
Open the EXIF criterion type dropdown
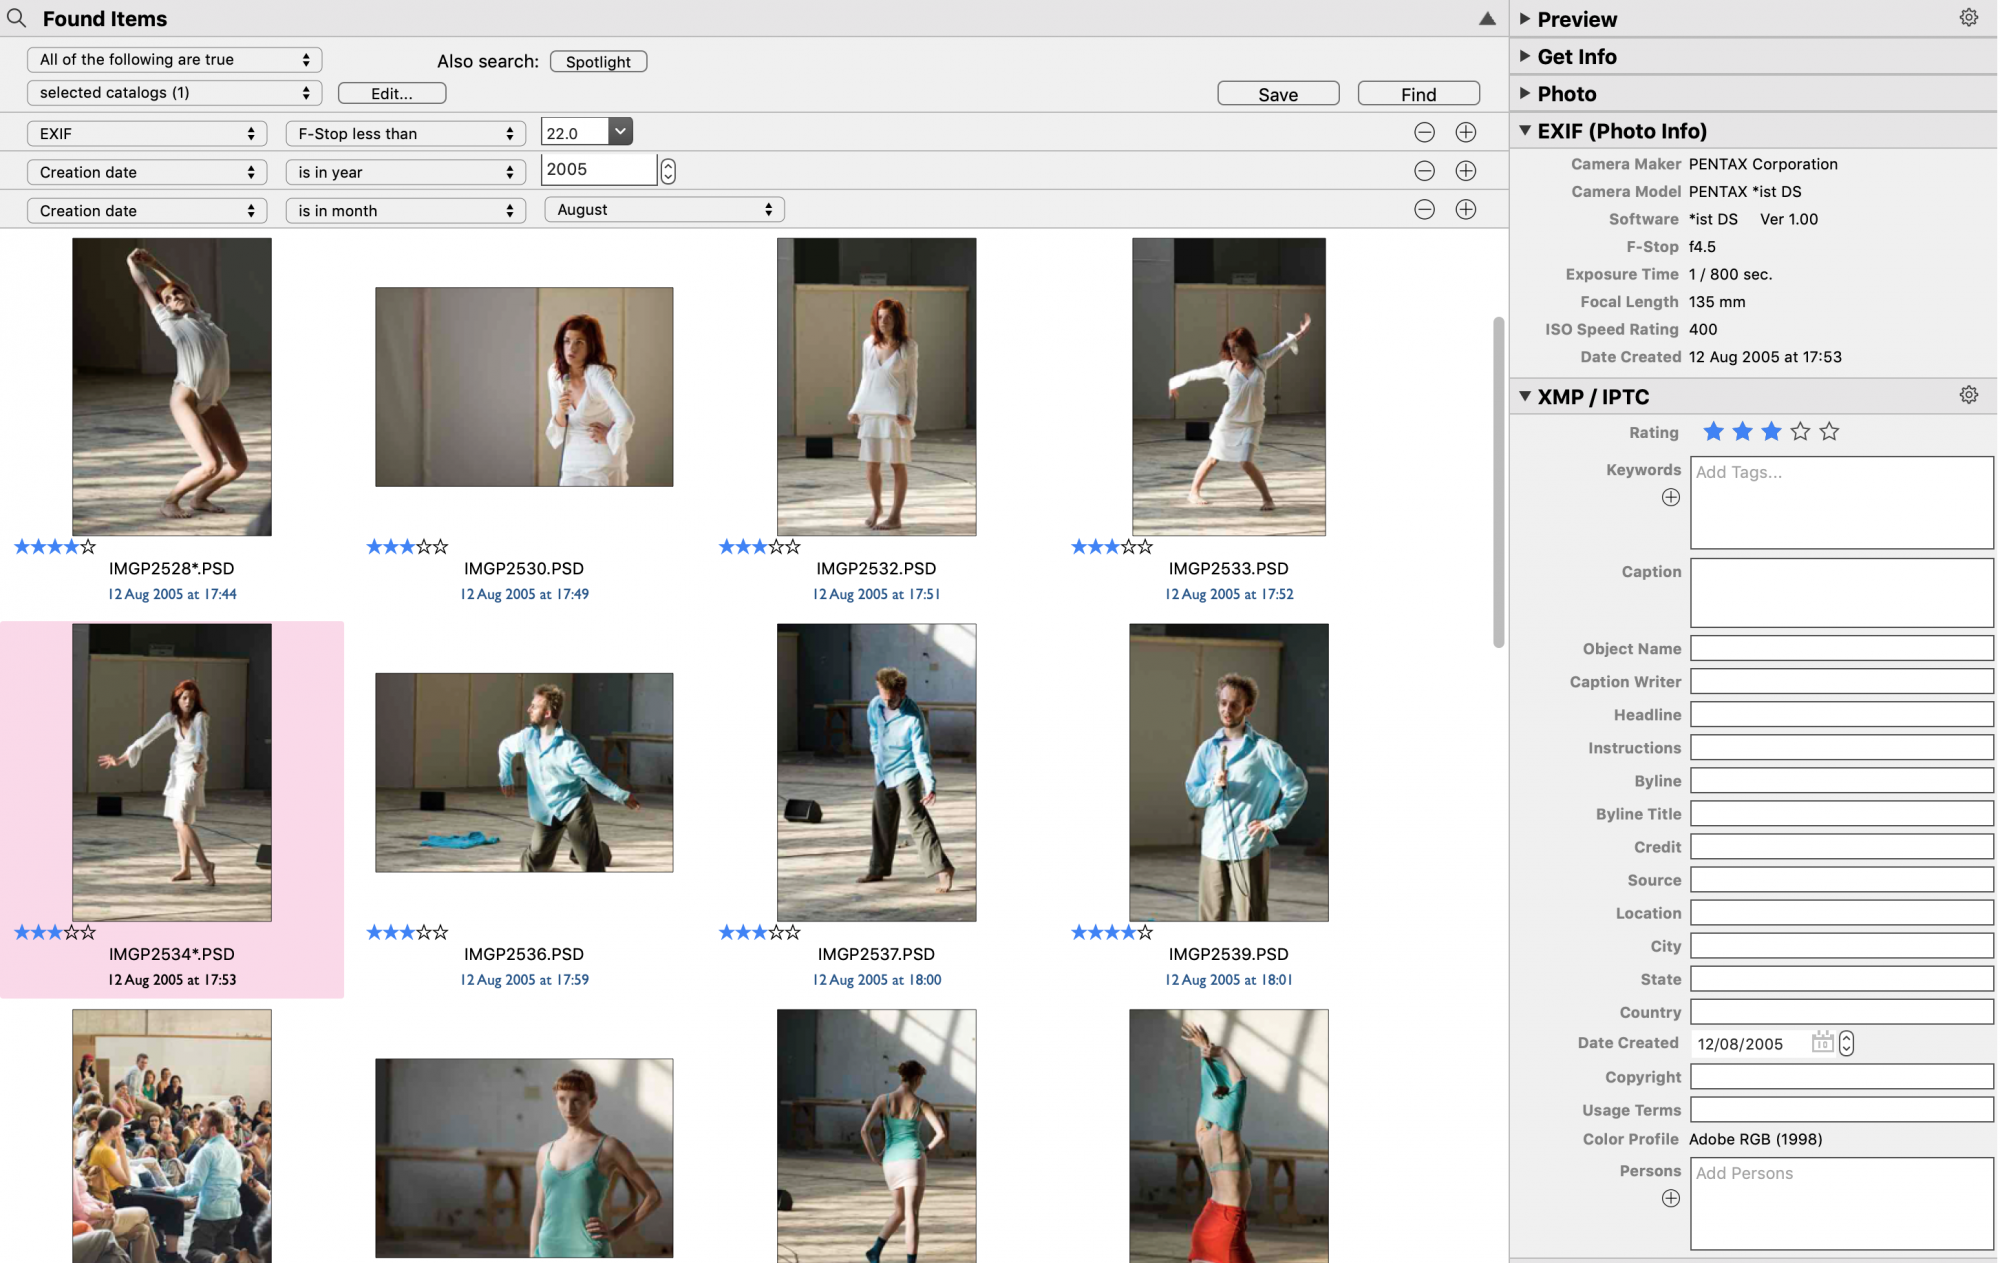[x=147, y=133]
